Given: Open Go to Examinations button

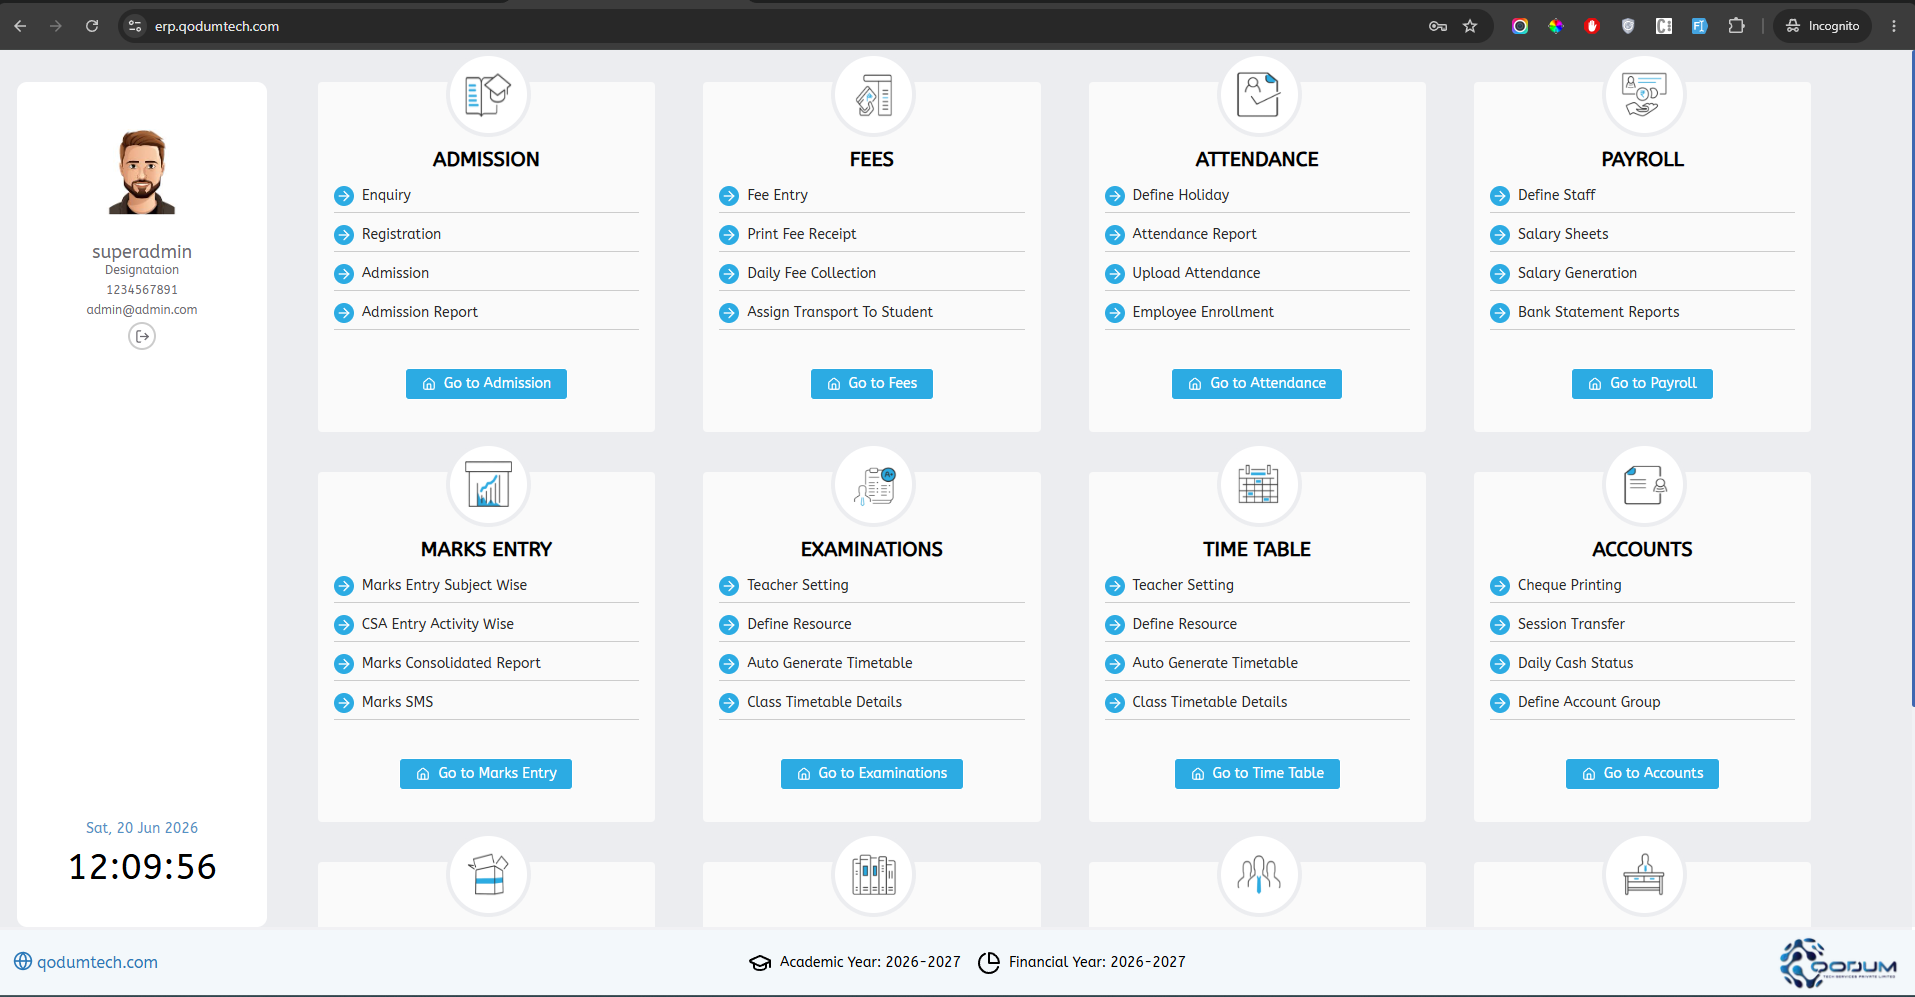Looking at the screenshot, I should (x=872, y=774).
